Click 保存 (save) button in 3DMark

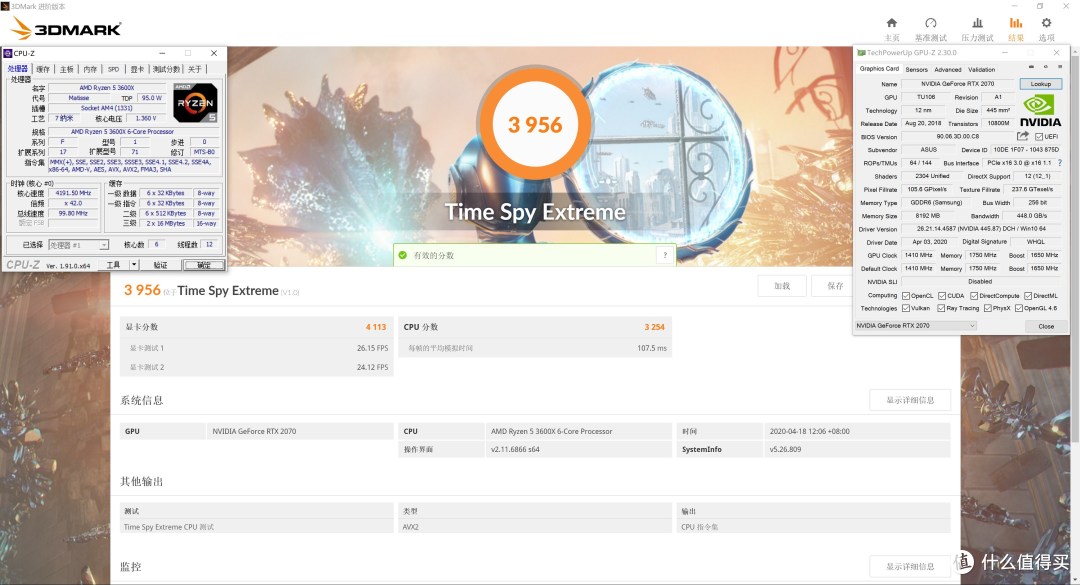point(835,286)
